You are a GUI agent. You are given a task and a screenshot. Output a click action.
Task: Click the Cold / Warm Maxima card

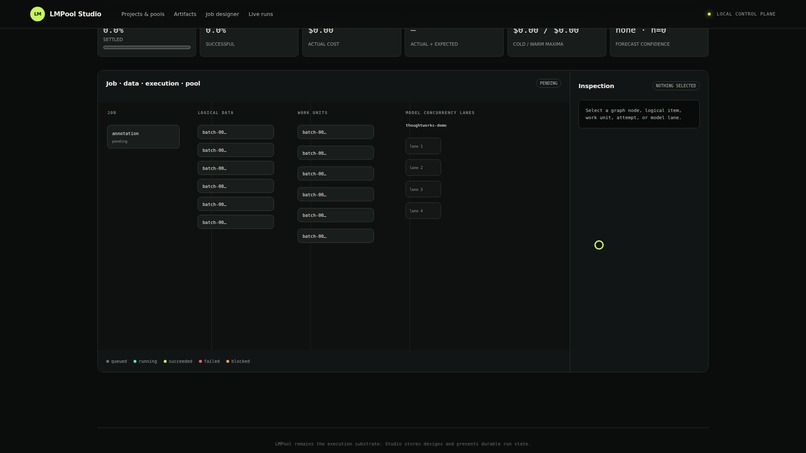pyautogui.click(x=557, y=40)
